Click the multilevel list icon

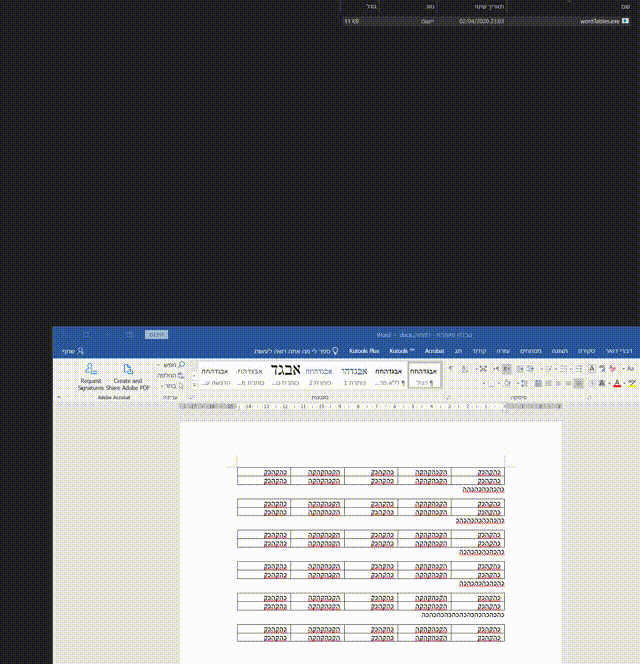tap(548, 369)
